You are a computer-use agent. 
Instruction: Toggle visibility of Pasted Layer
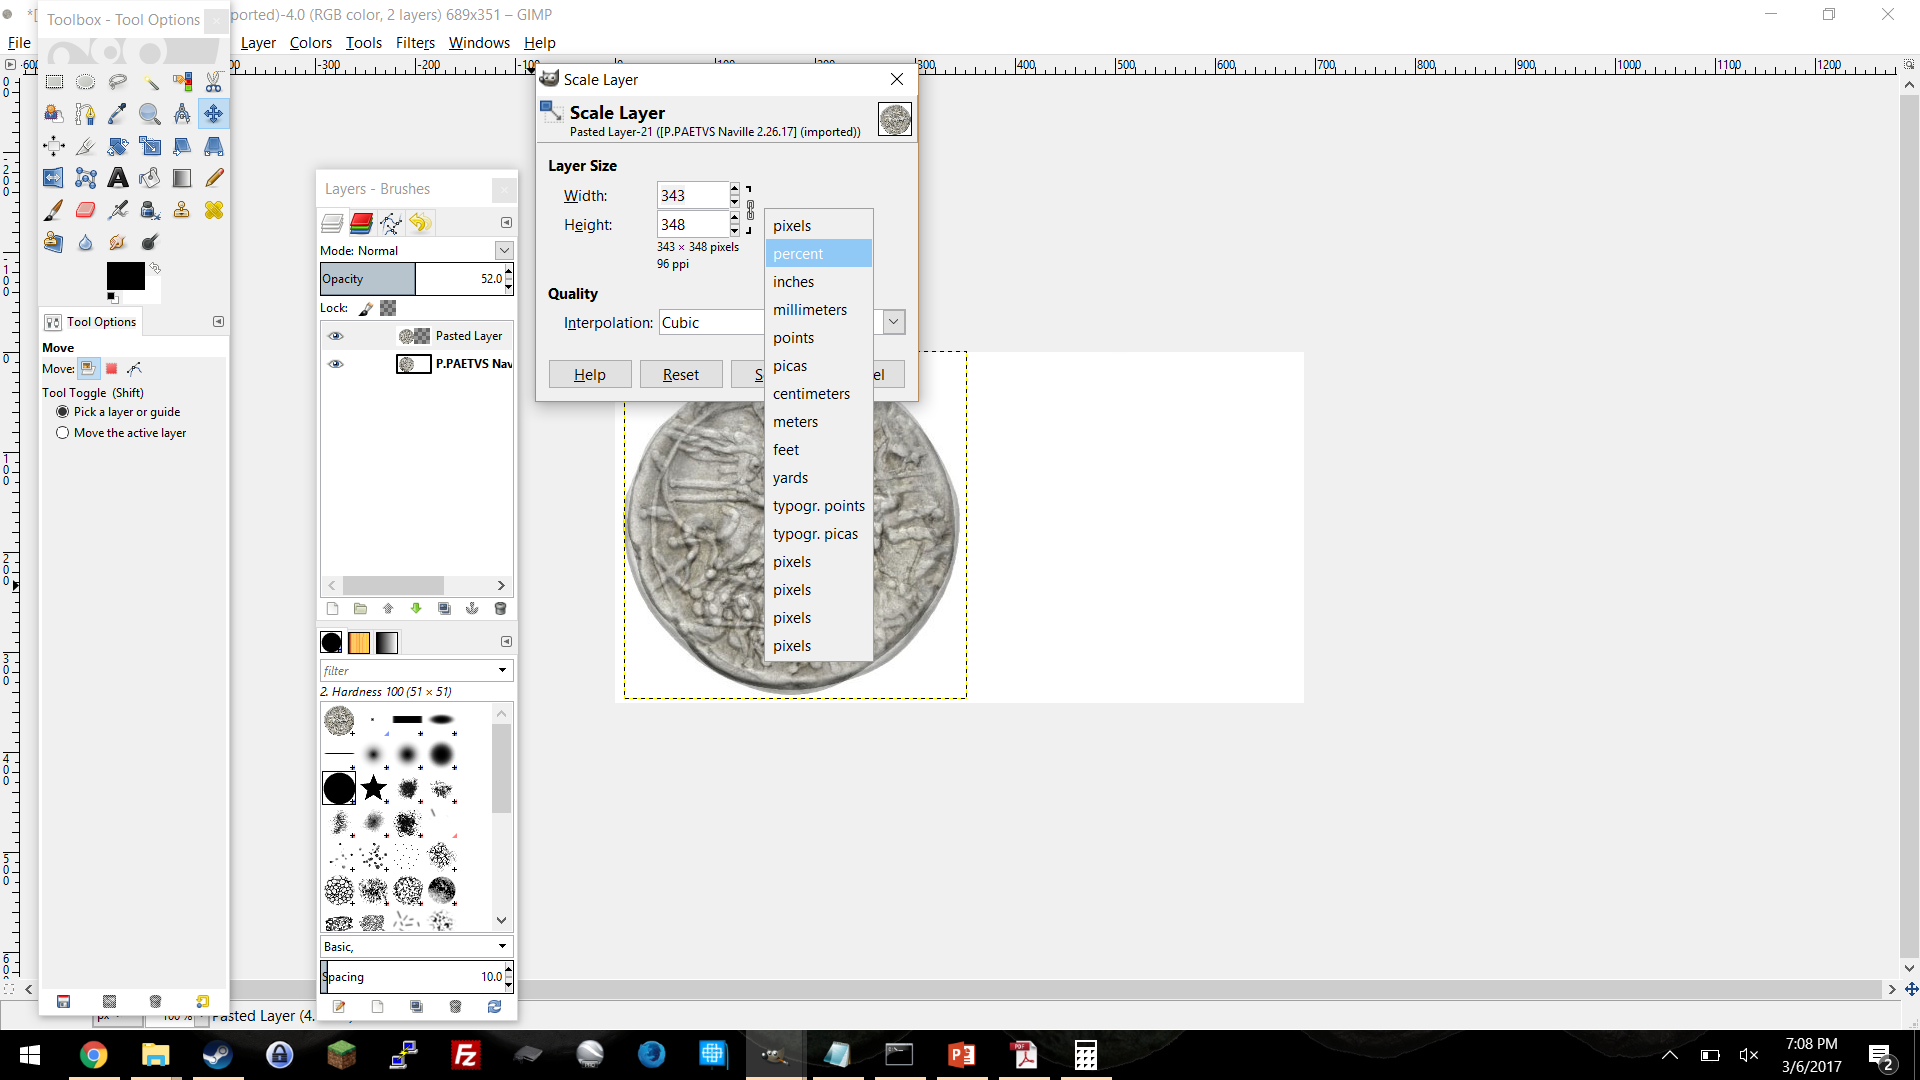[x=336, y=336]
